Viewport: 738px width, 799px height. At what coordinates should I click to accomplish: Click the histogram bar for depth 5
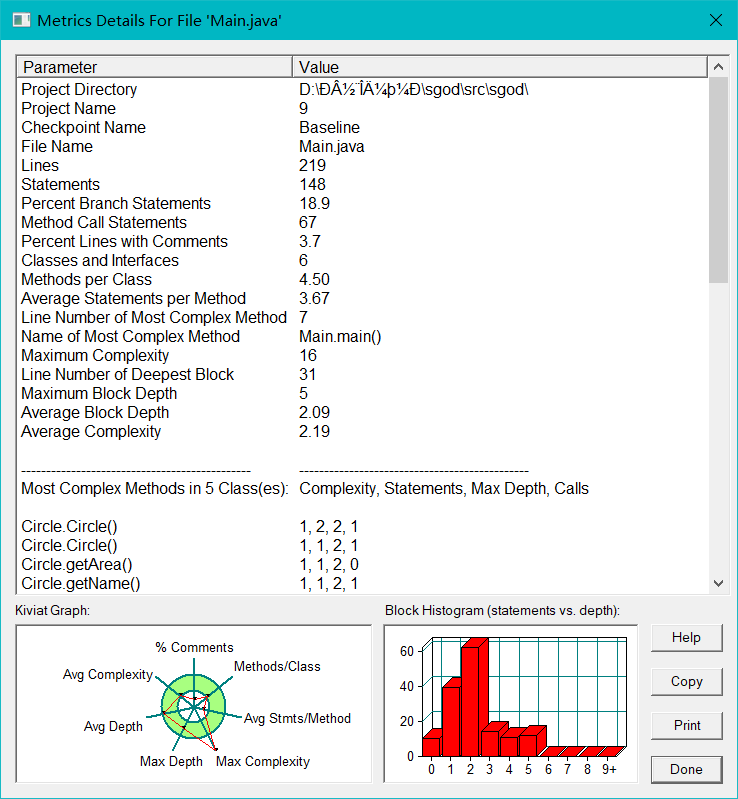click(532, 742)
